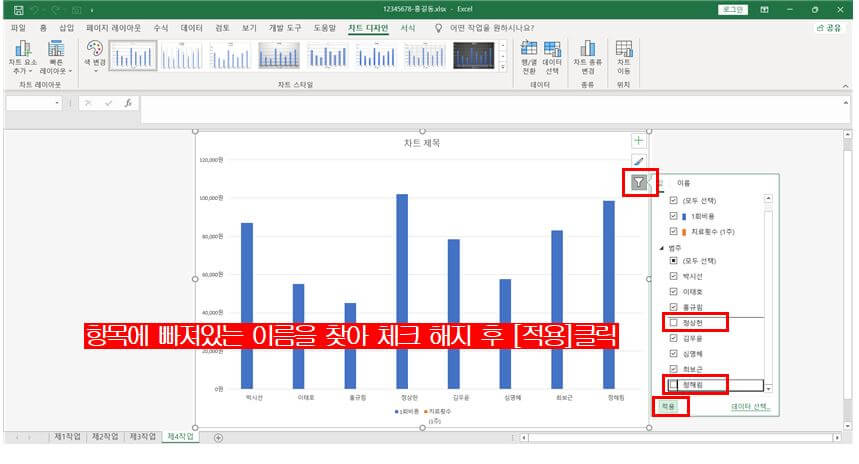
Task: Toggle the 1회비용 series checkbox
Action: pyautogui.click(x=673, y=216)
